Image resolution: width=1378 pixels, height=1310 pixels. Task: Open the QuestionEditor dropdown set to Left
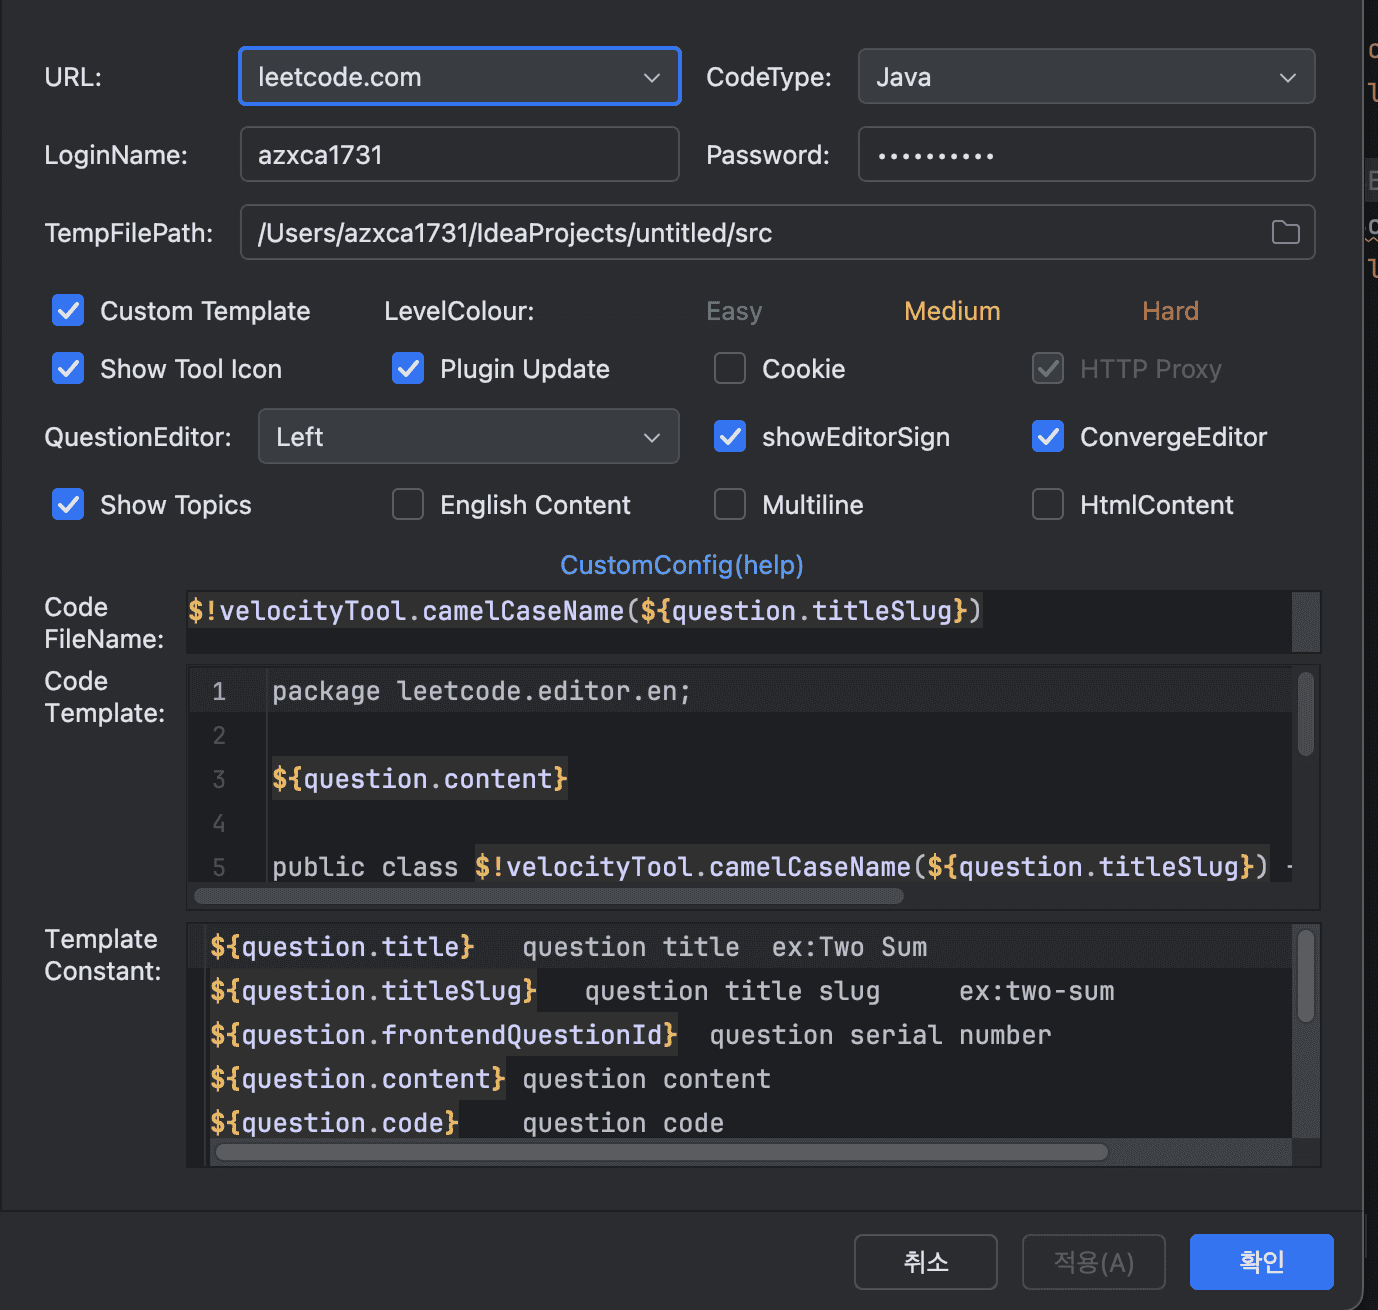coord(468,437)
